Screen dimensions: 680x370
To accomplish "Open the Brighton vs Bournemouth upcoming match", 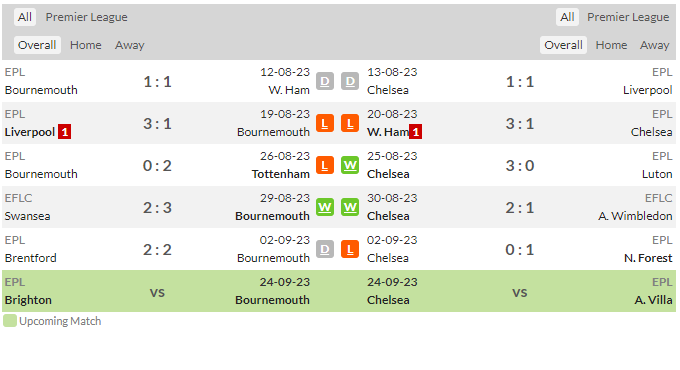I will [157, 291].
